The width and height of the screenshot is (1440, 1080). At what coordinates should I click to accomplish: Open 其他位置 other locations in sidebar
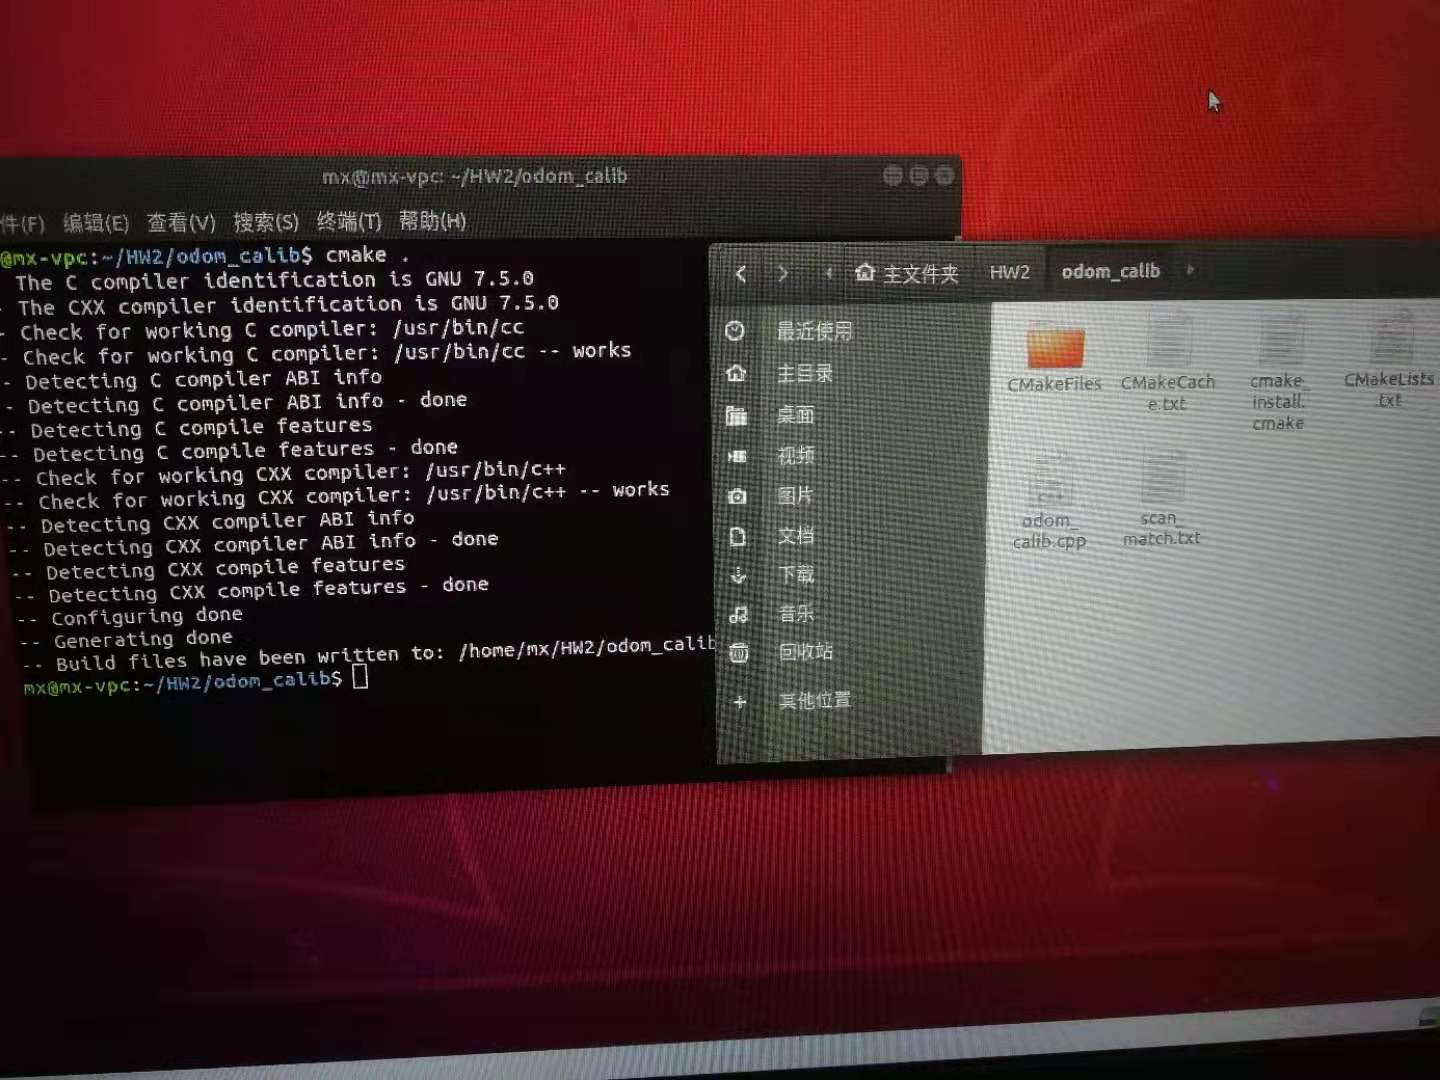pyautogui.click(x=814, y=700)
